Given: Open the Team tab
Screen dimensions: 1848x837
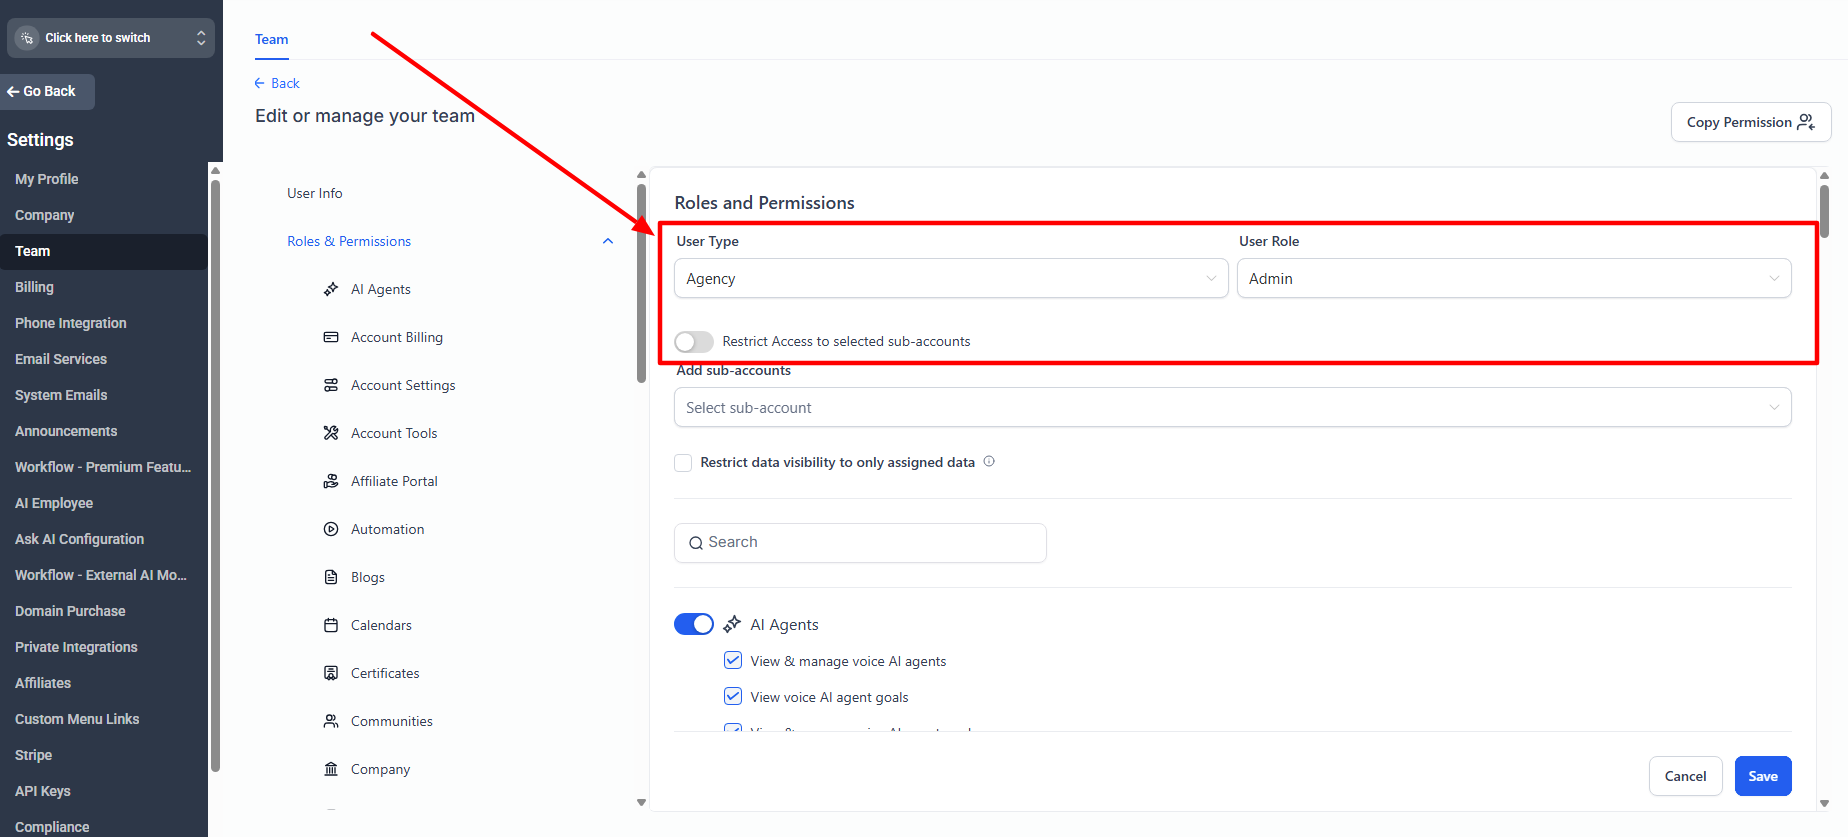Looking at the screenshot, I should [272, 39].
